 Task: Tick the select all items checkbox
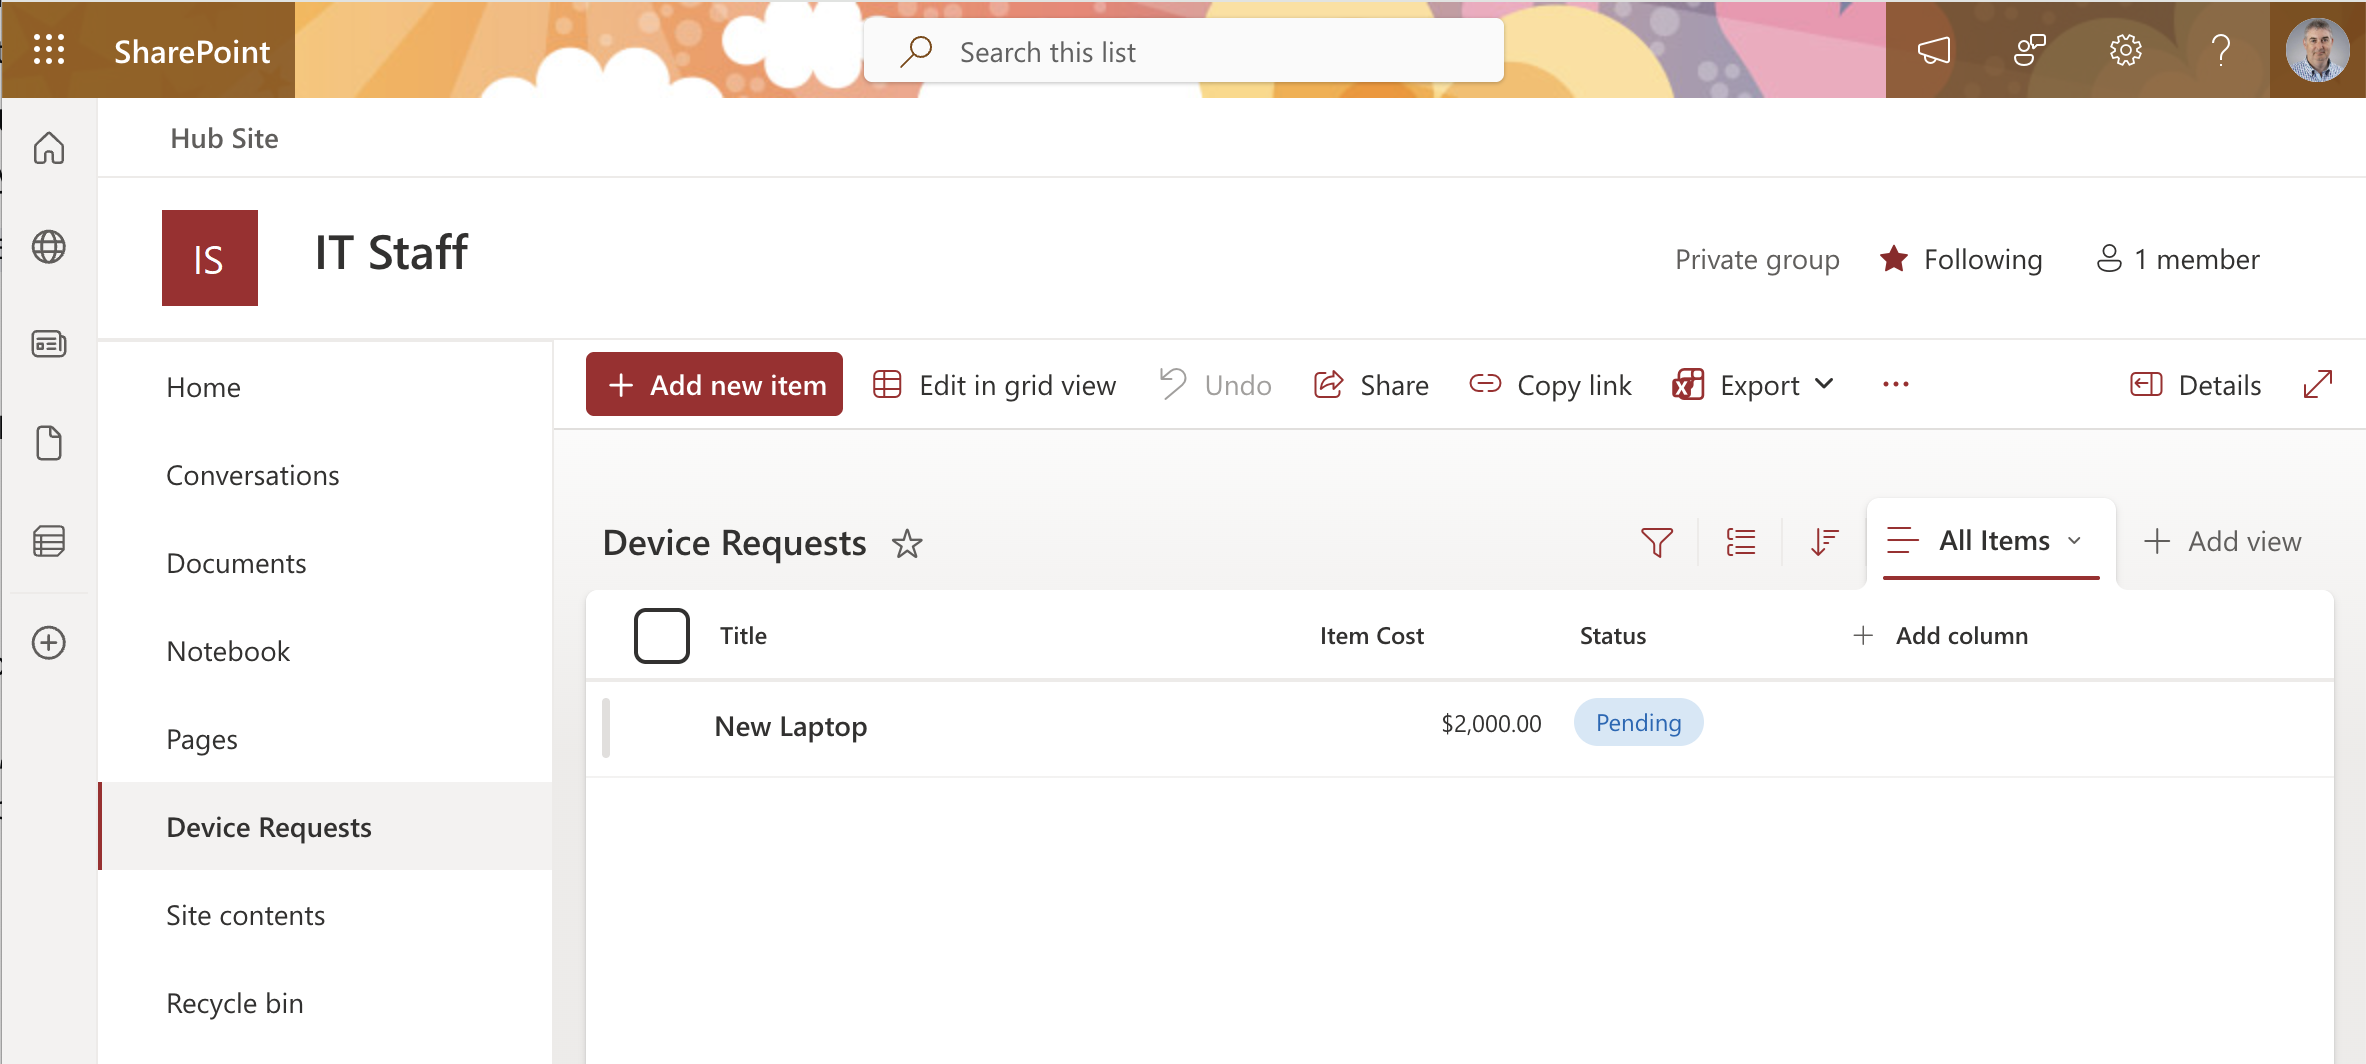(x=661, y=635)
